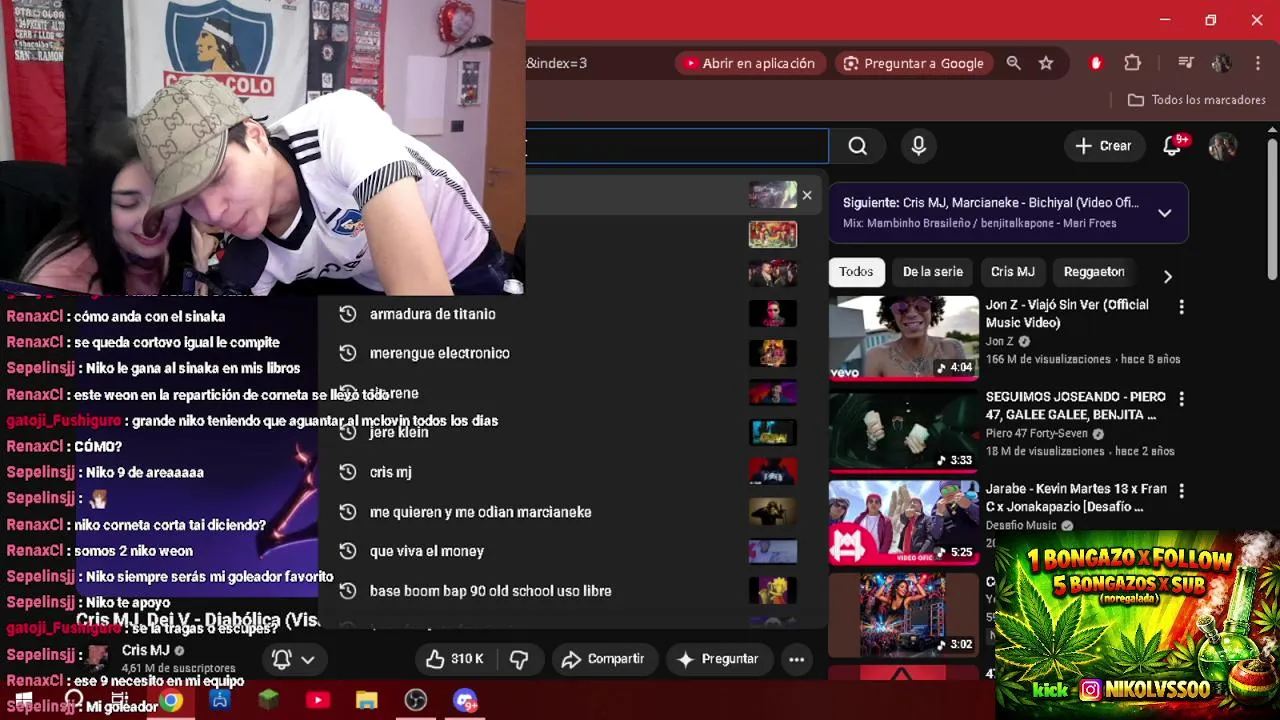Open YouTube notifications bell with 9+ badge

(1173, 146)
